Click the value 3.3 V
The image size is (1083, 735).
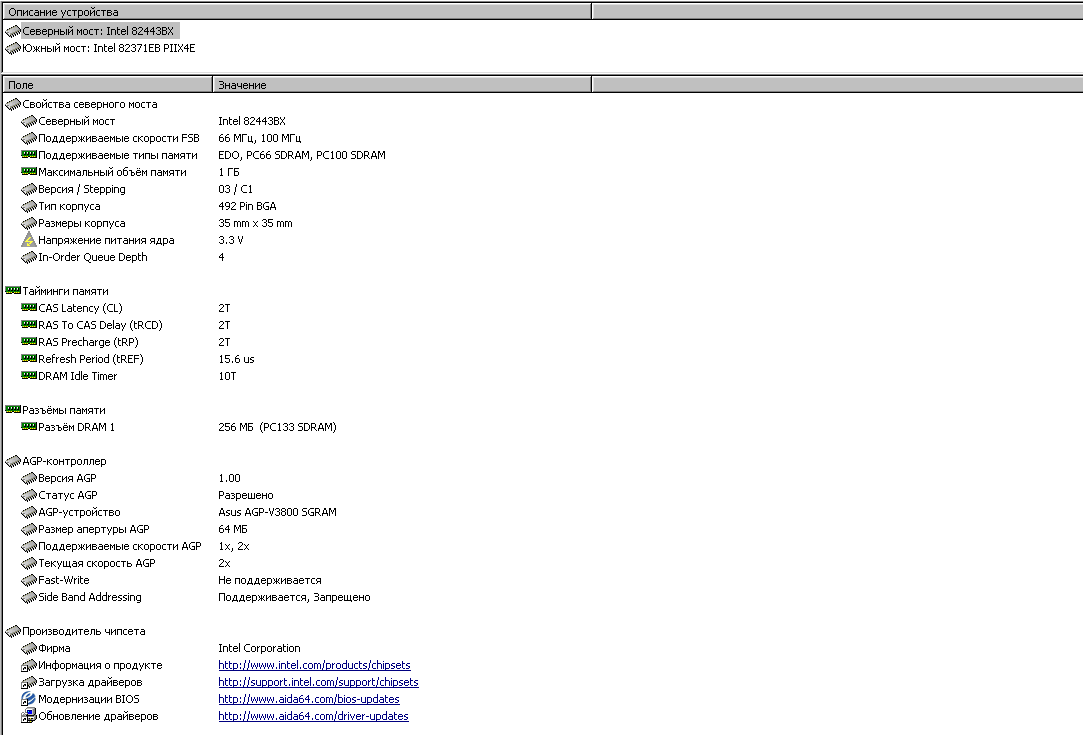click(231, 240)
